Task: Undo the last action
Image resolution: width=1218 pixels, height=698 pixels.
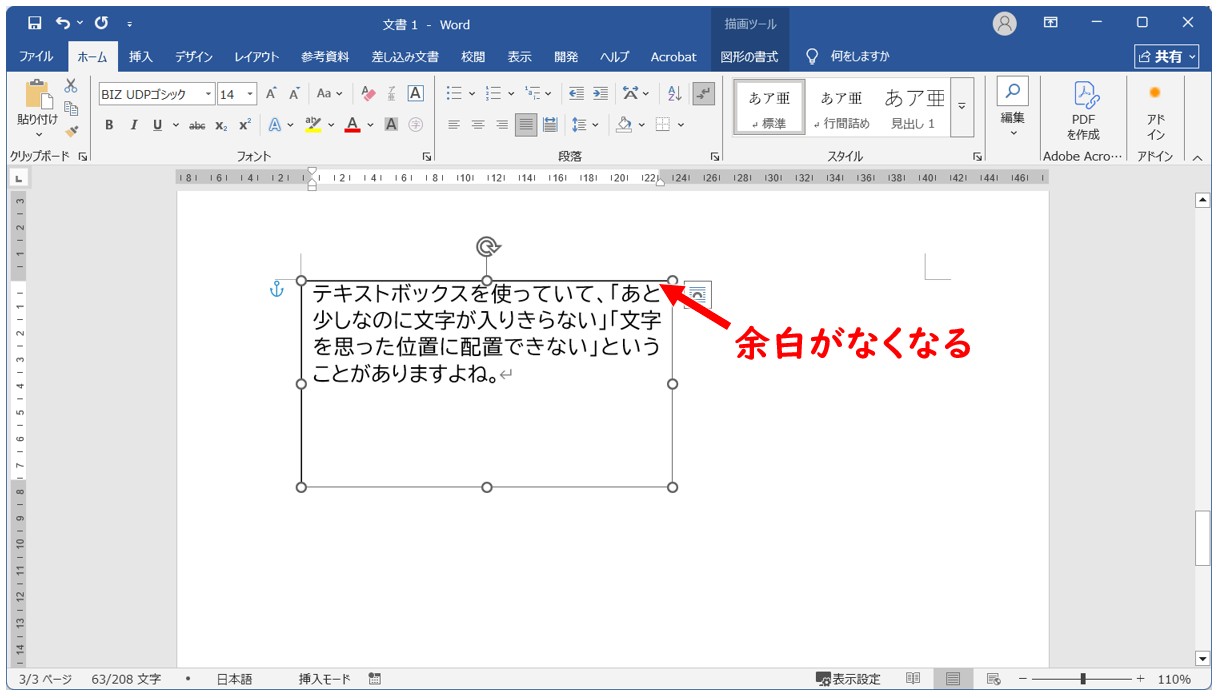Action: [64, 23]
